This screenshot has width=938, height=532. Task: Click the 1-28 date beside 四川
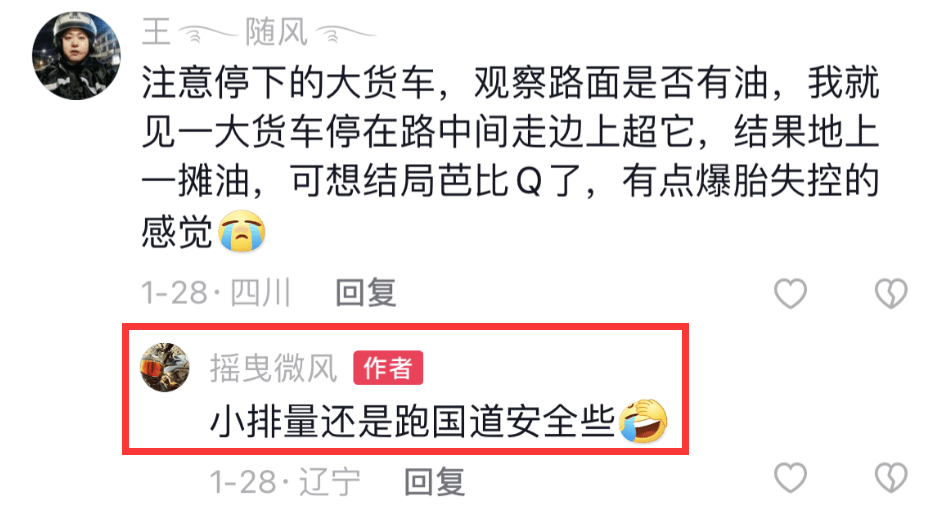174,293
